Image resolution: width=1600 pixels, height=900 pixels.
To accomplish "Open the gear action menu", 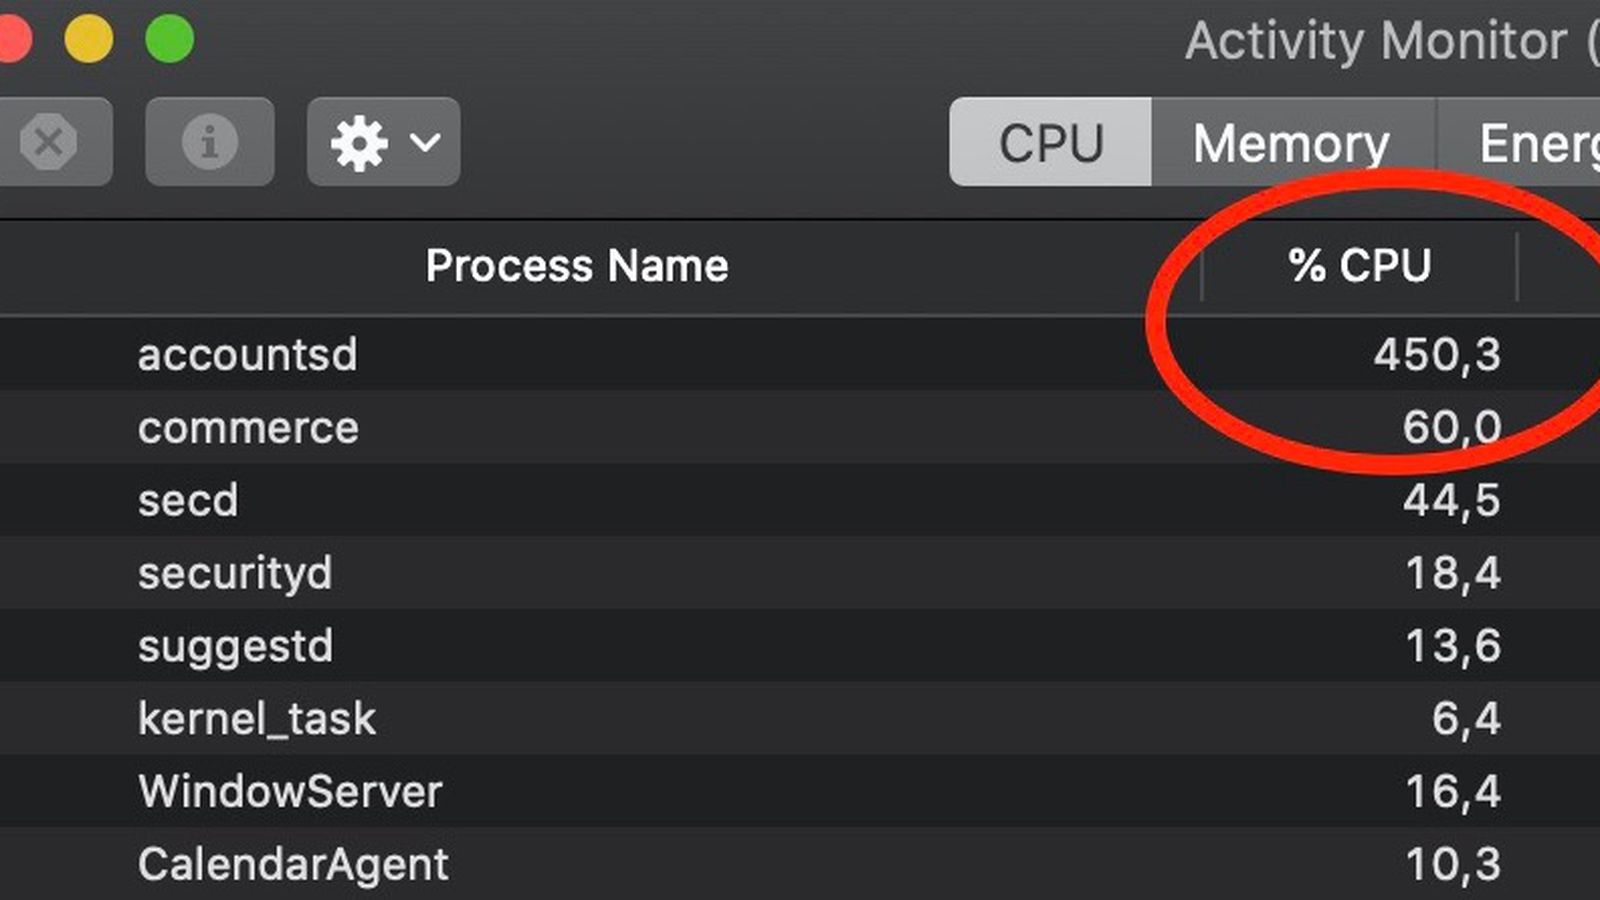I will (383, 142).
